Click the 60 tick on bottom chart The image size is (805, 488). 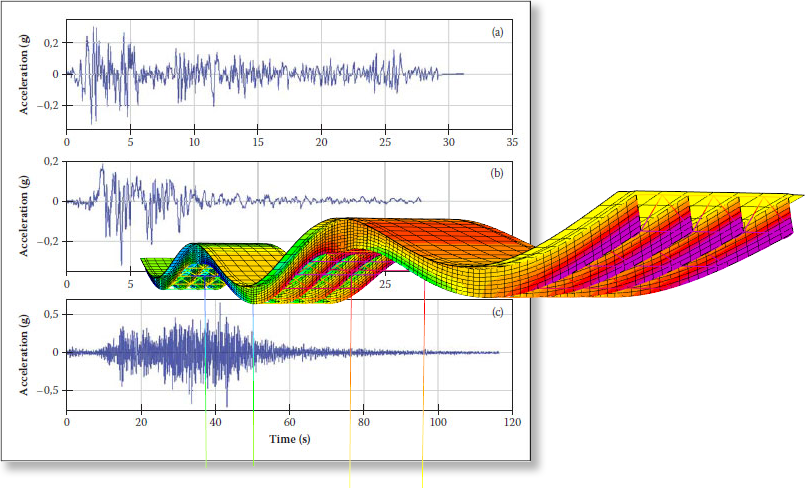[x=289, y=422]
